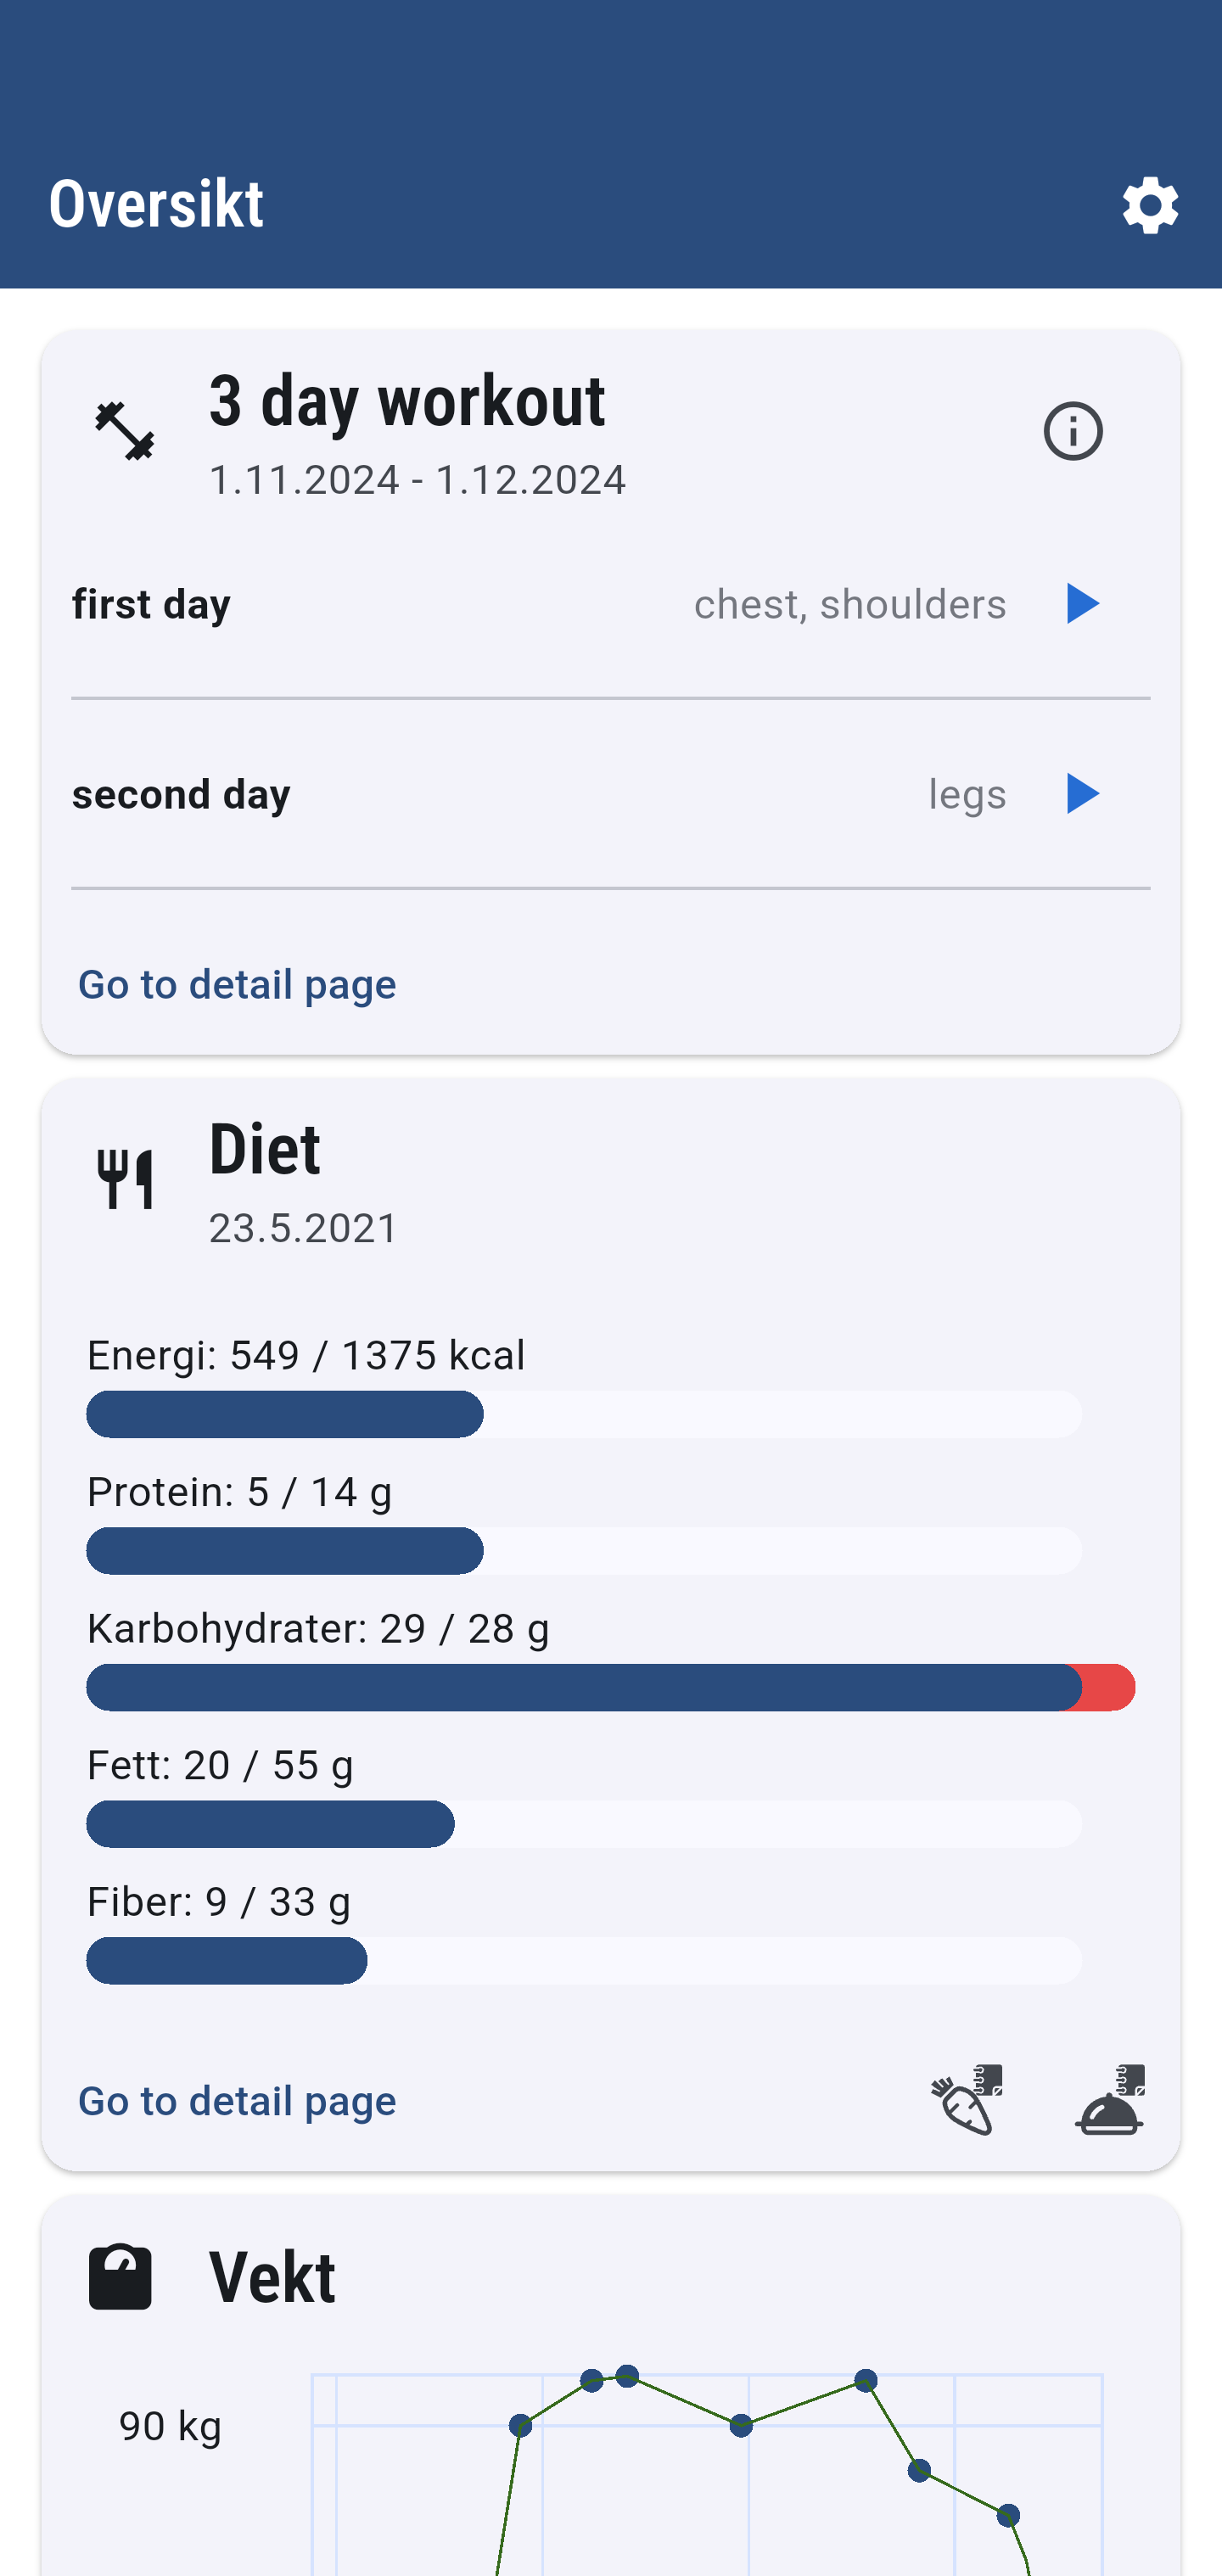Tap the dumbbell workout icon
The height and width of the screenshot is (2576, 1222).
[x=125, y=432]
